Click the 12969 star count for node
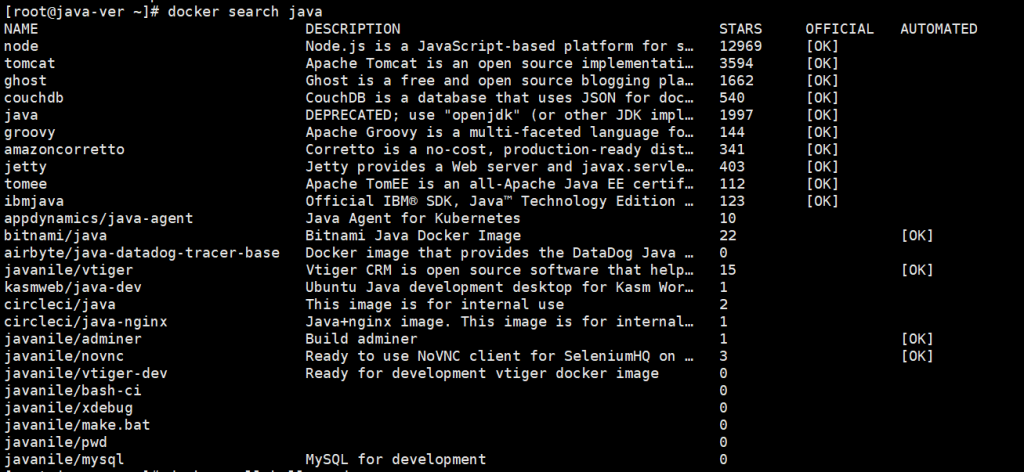The width and height of the screenshot is (1024, 472). click(x=740, y=46)
